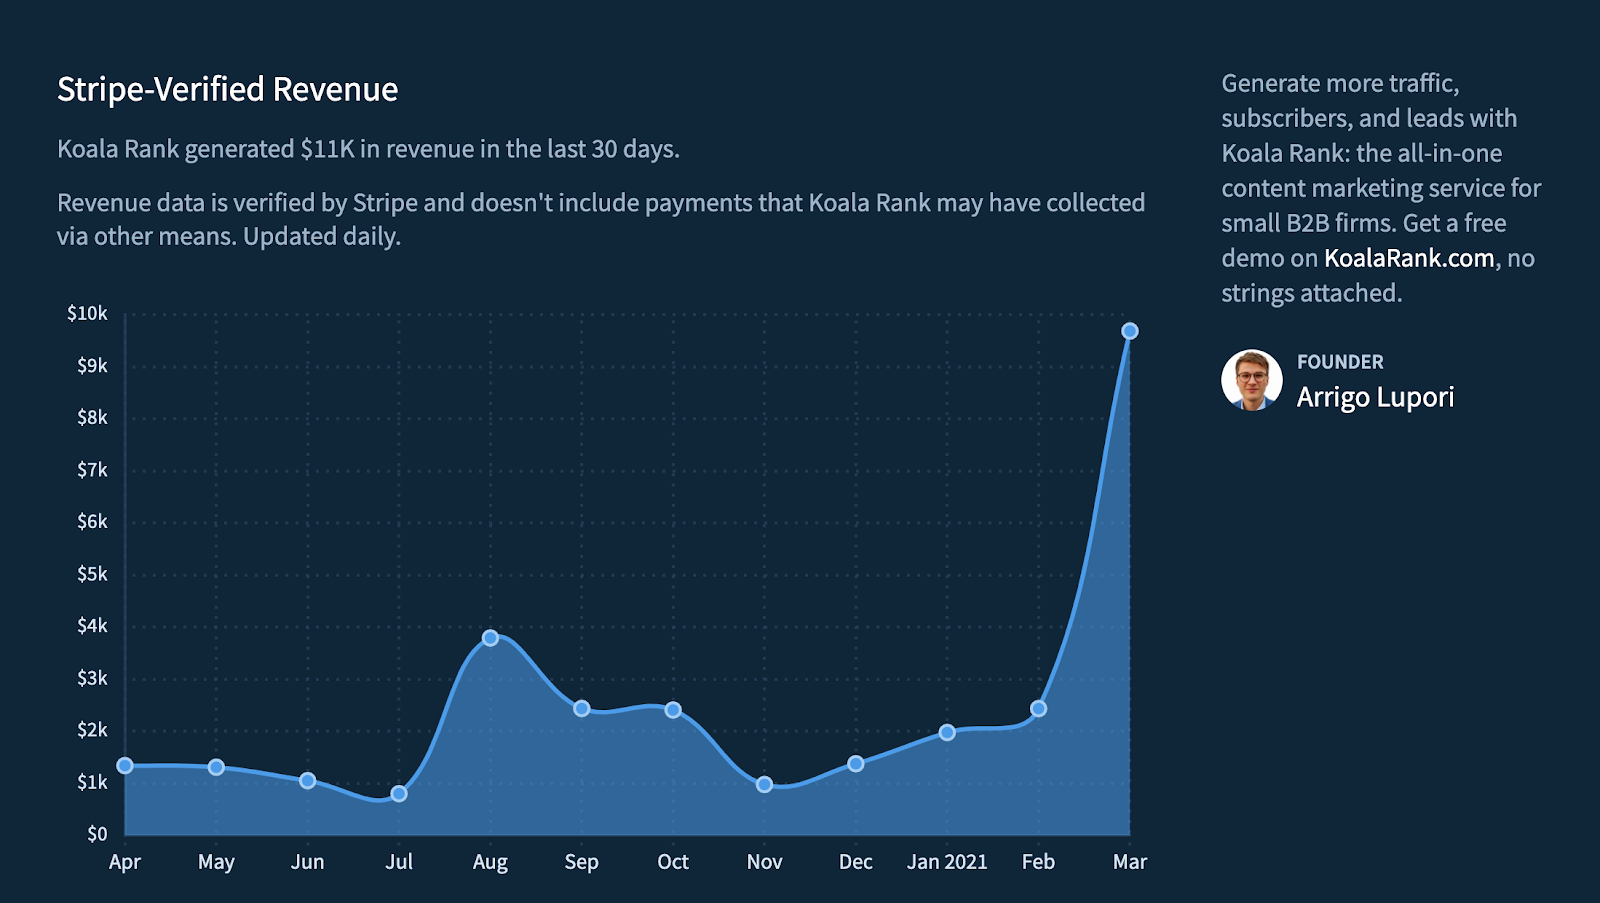Open Arrigo Lupori founder name link

pyautogui.click(x=1375, y=397)
